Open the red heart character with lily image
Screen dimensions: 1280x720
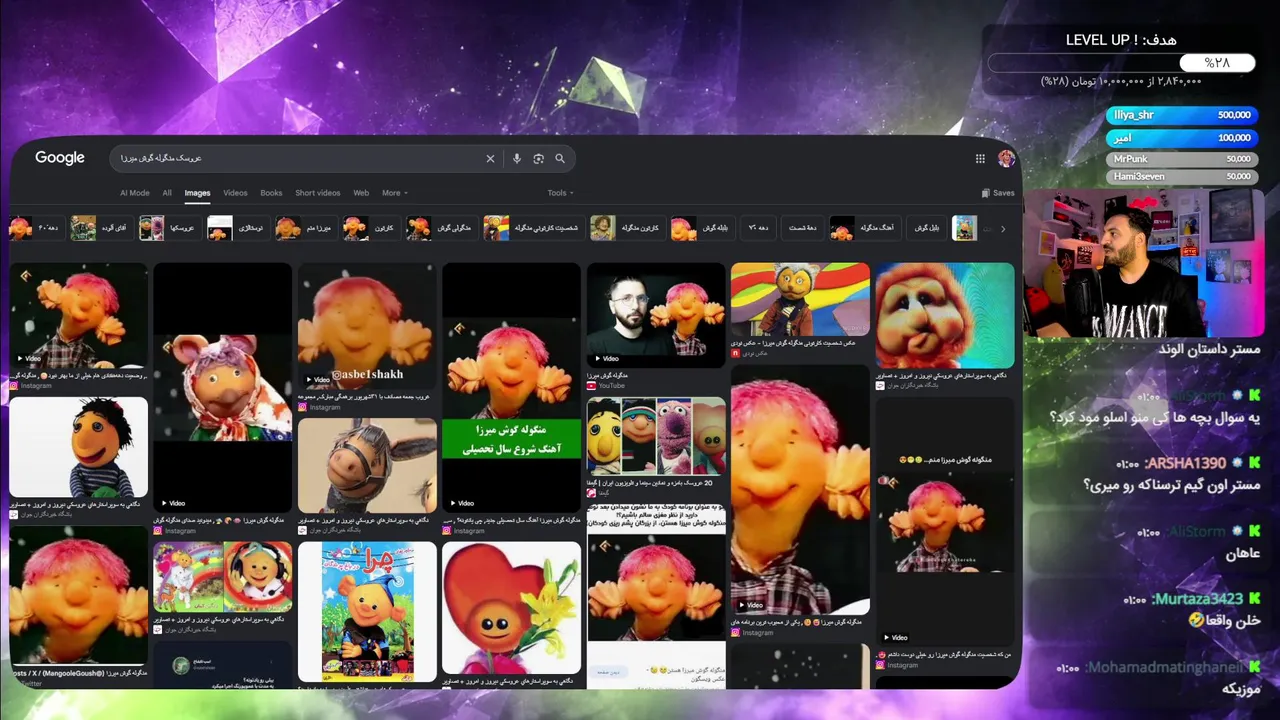click(511, 607)
